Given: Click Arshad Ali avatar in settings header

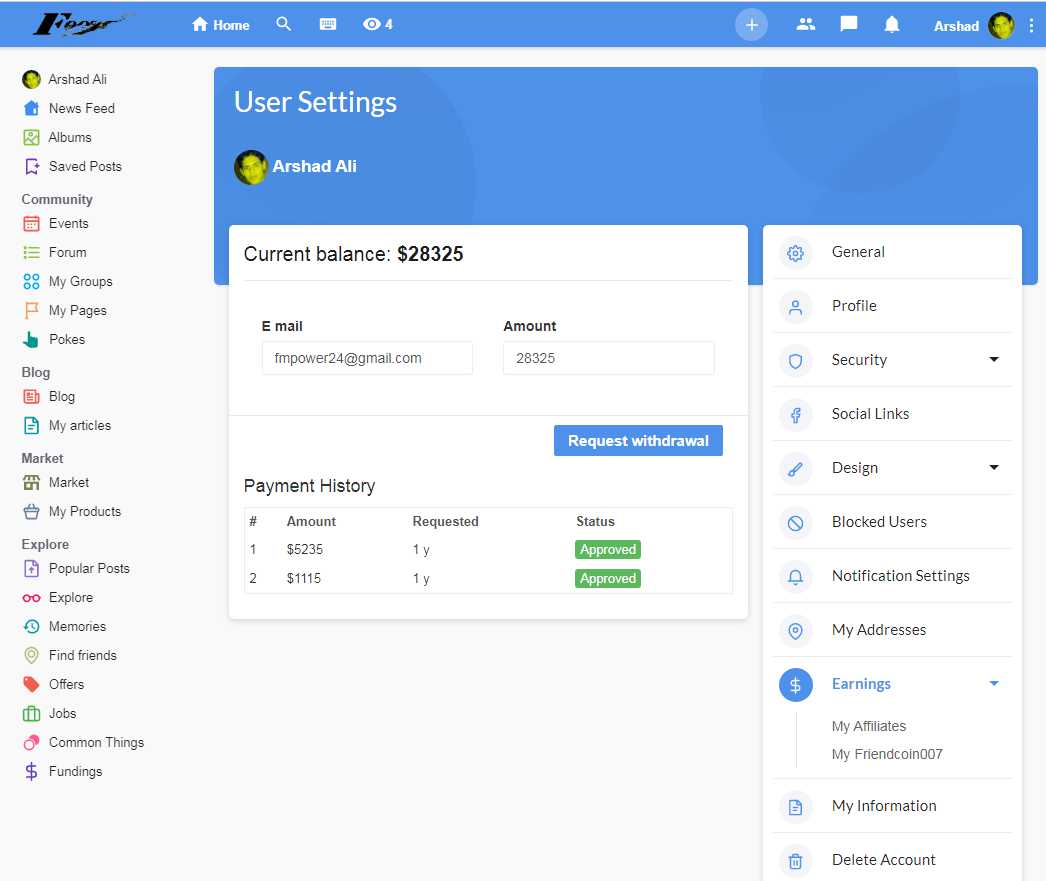Looking at the screenshot, I should [x=251, y=167].
